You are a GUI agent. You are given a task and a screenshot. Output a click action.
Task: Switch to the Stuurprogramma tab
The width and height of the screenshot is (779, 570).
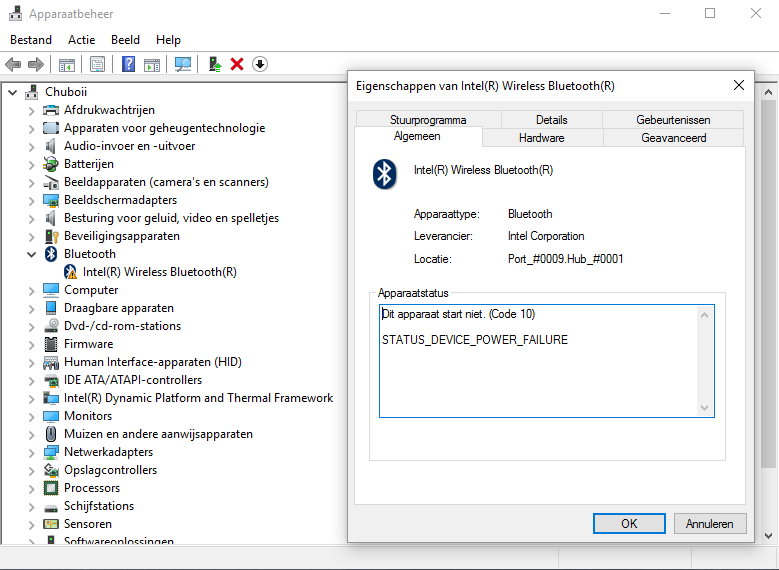point(428,120)
